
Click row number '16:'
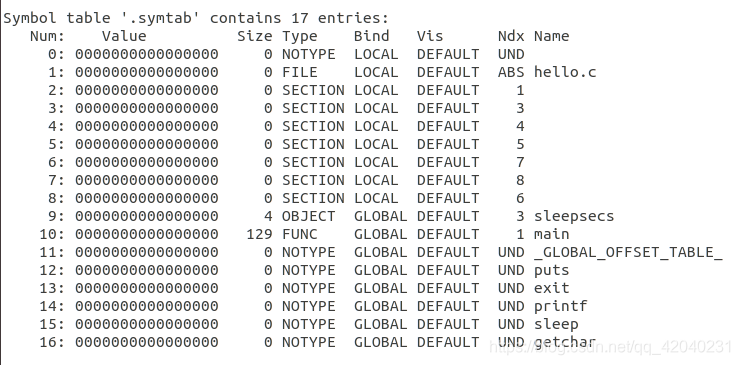(52, 342)
